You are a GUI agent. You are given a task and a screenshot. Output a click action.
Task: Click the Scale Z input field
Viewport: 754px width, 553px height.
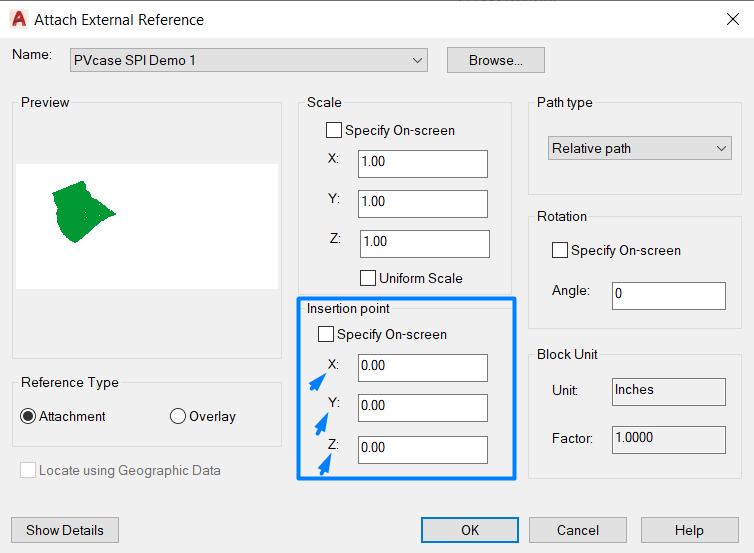click(424, 243)
